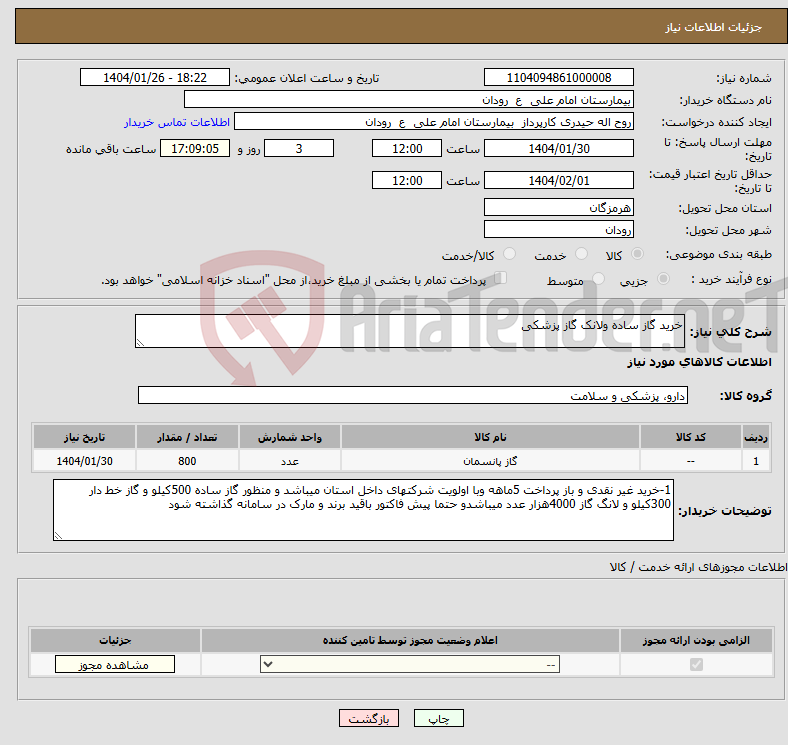Click the مشاهده مجوز button
Screen dimensions: 788x745
pos(115,665)
